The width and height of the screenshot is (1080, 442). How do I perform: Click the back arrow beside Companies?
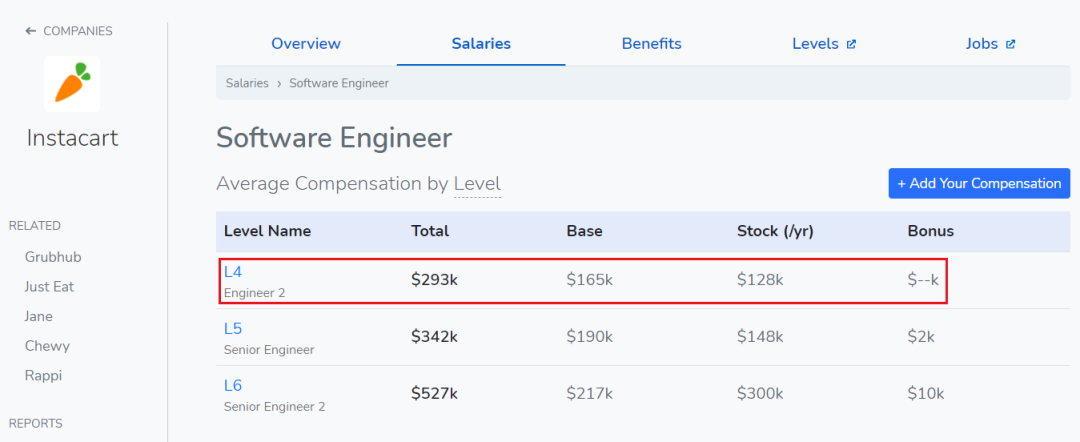point(31,31)
